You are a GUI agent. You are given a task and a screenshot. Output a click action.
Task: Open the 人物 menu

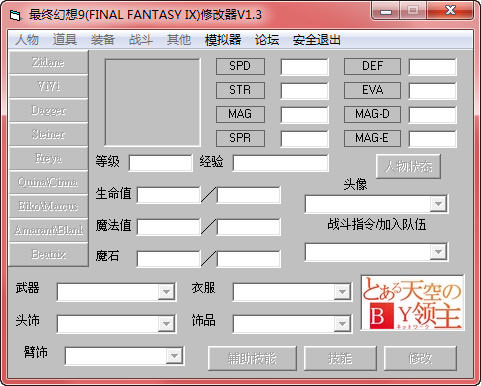(27, 40)
